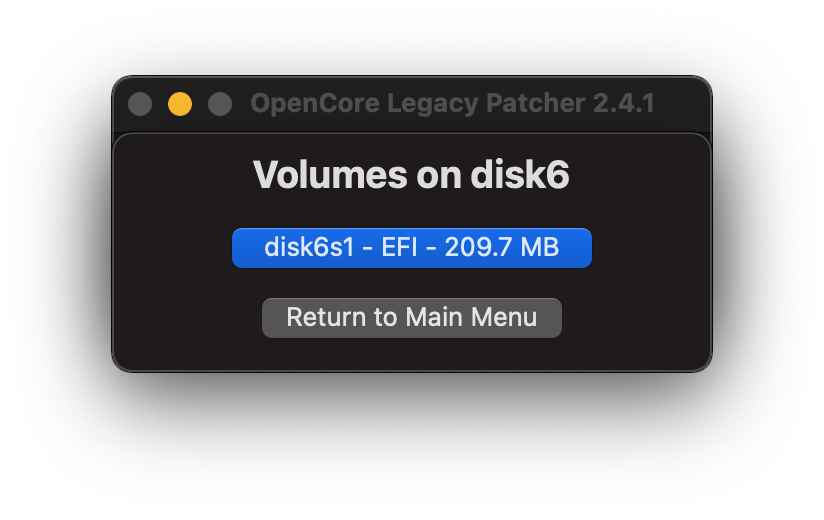Click the word "OpenCore" in the window title
Image resolution: width=824 pixels, height=520 pixels.
(x=315, y=103)
